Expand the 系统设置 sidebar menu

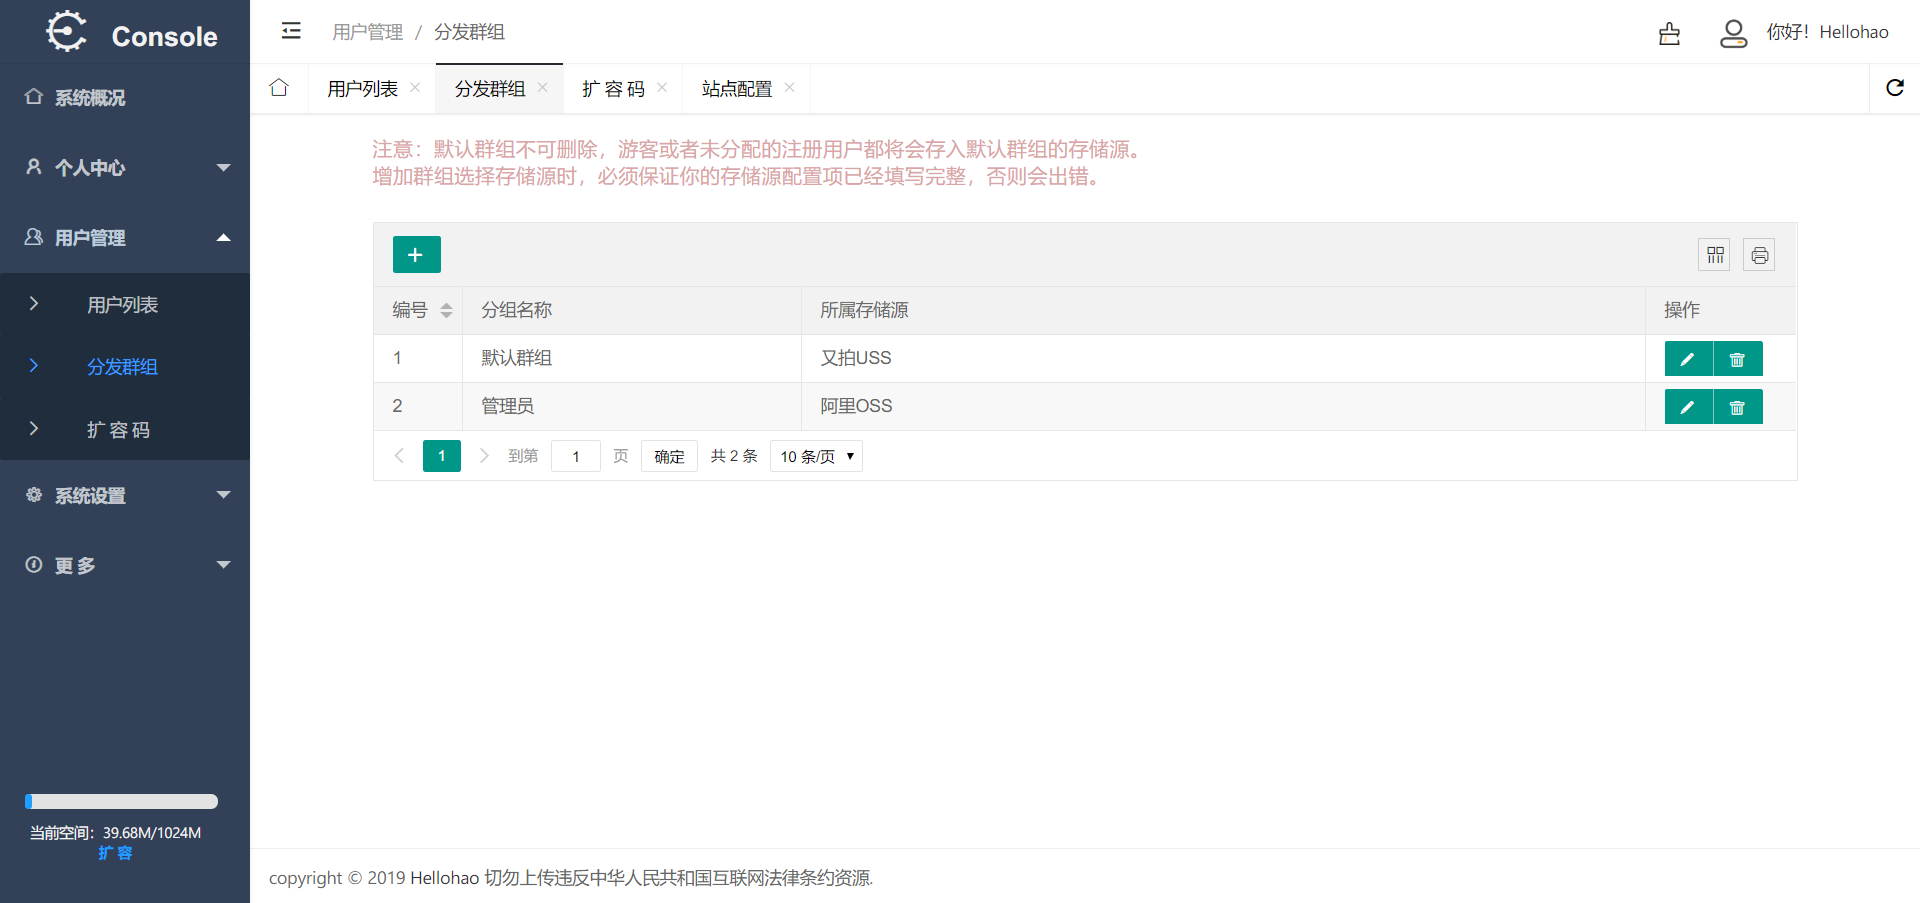tap(125, 496)
